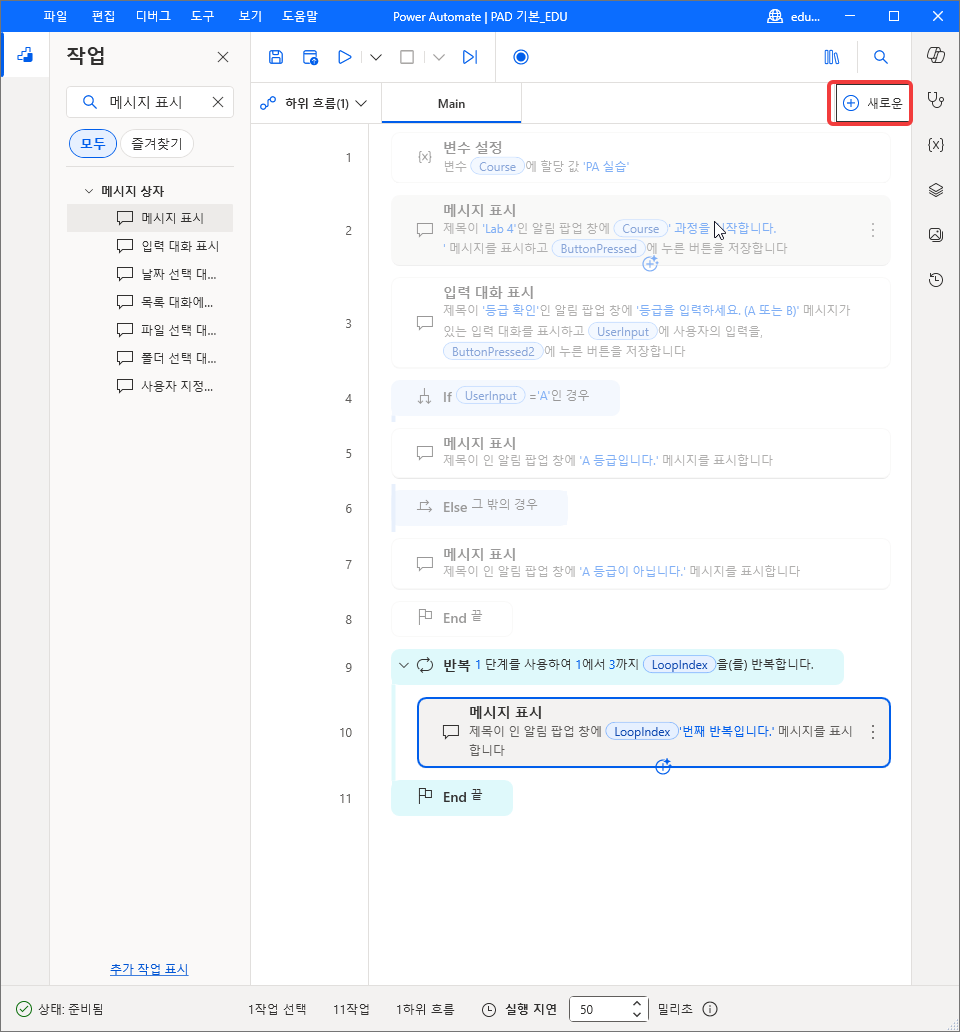Open the Images panel icon
960x1032 pixels.
936,235
